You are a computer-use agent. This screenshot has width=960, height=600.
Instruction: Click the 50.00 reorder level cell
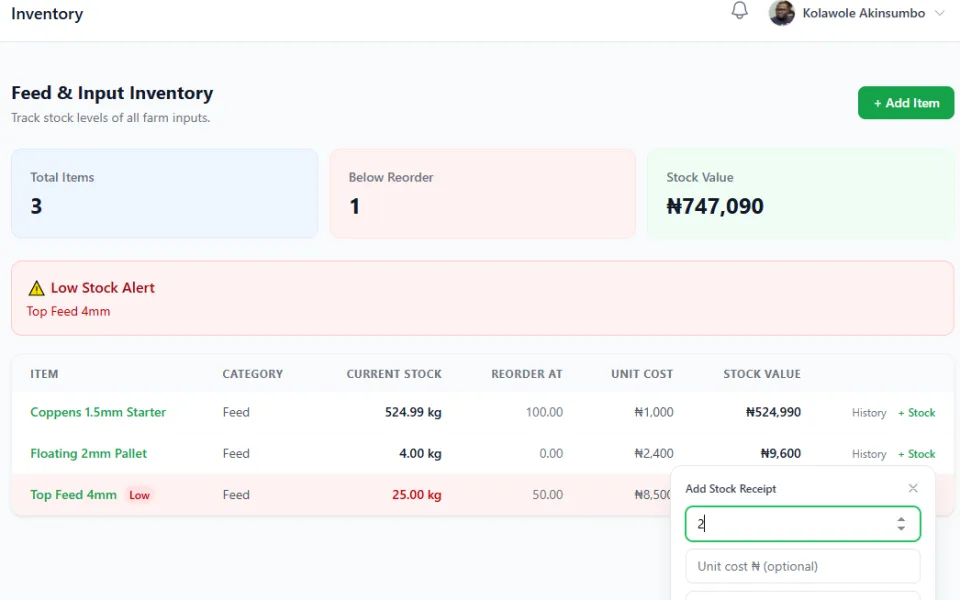(x=547, y=495)
